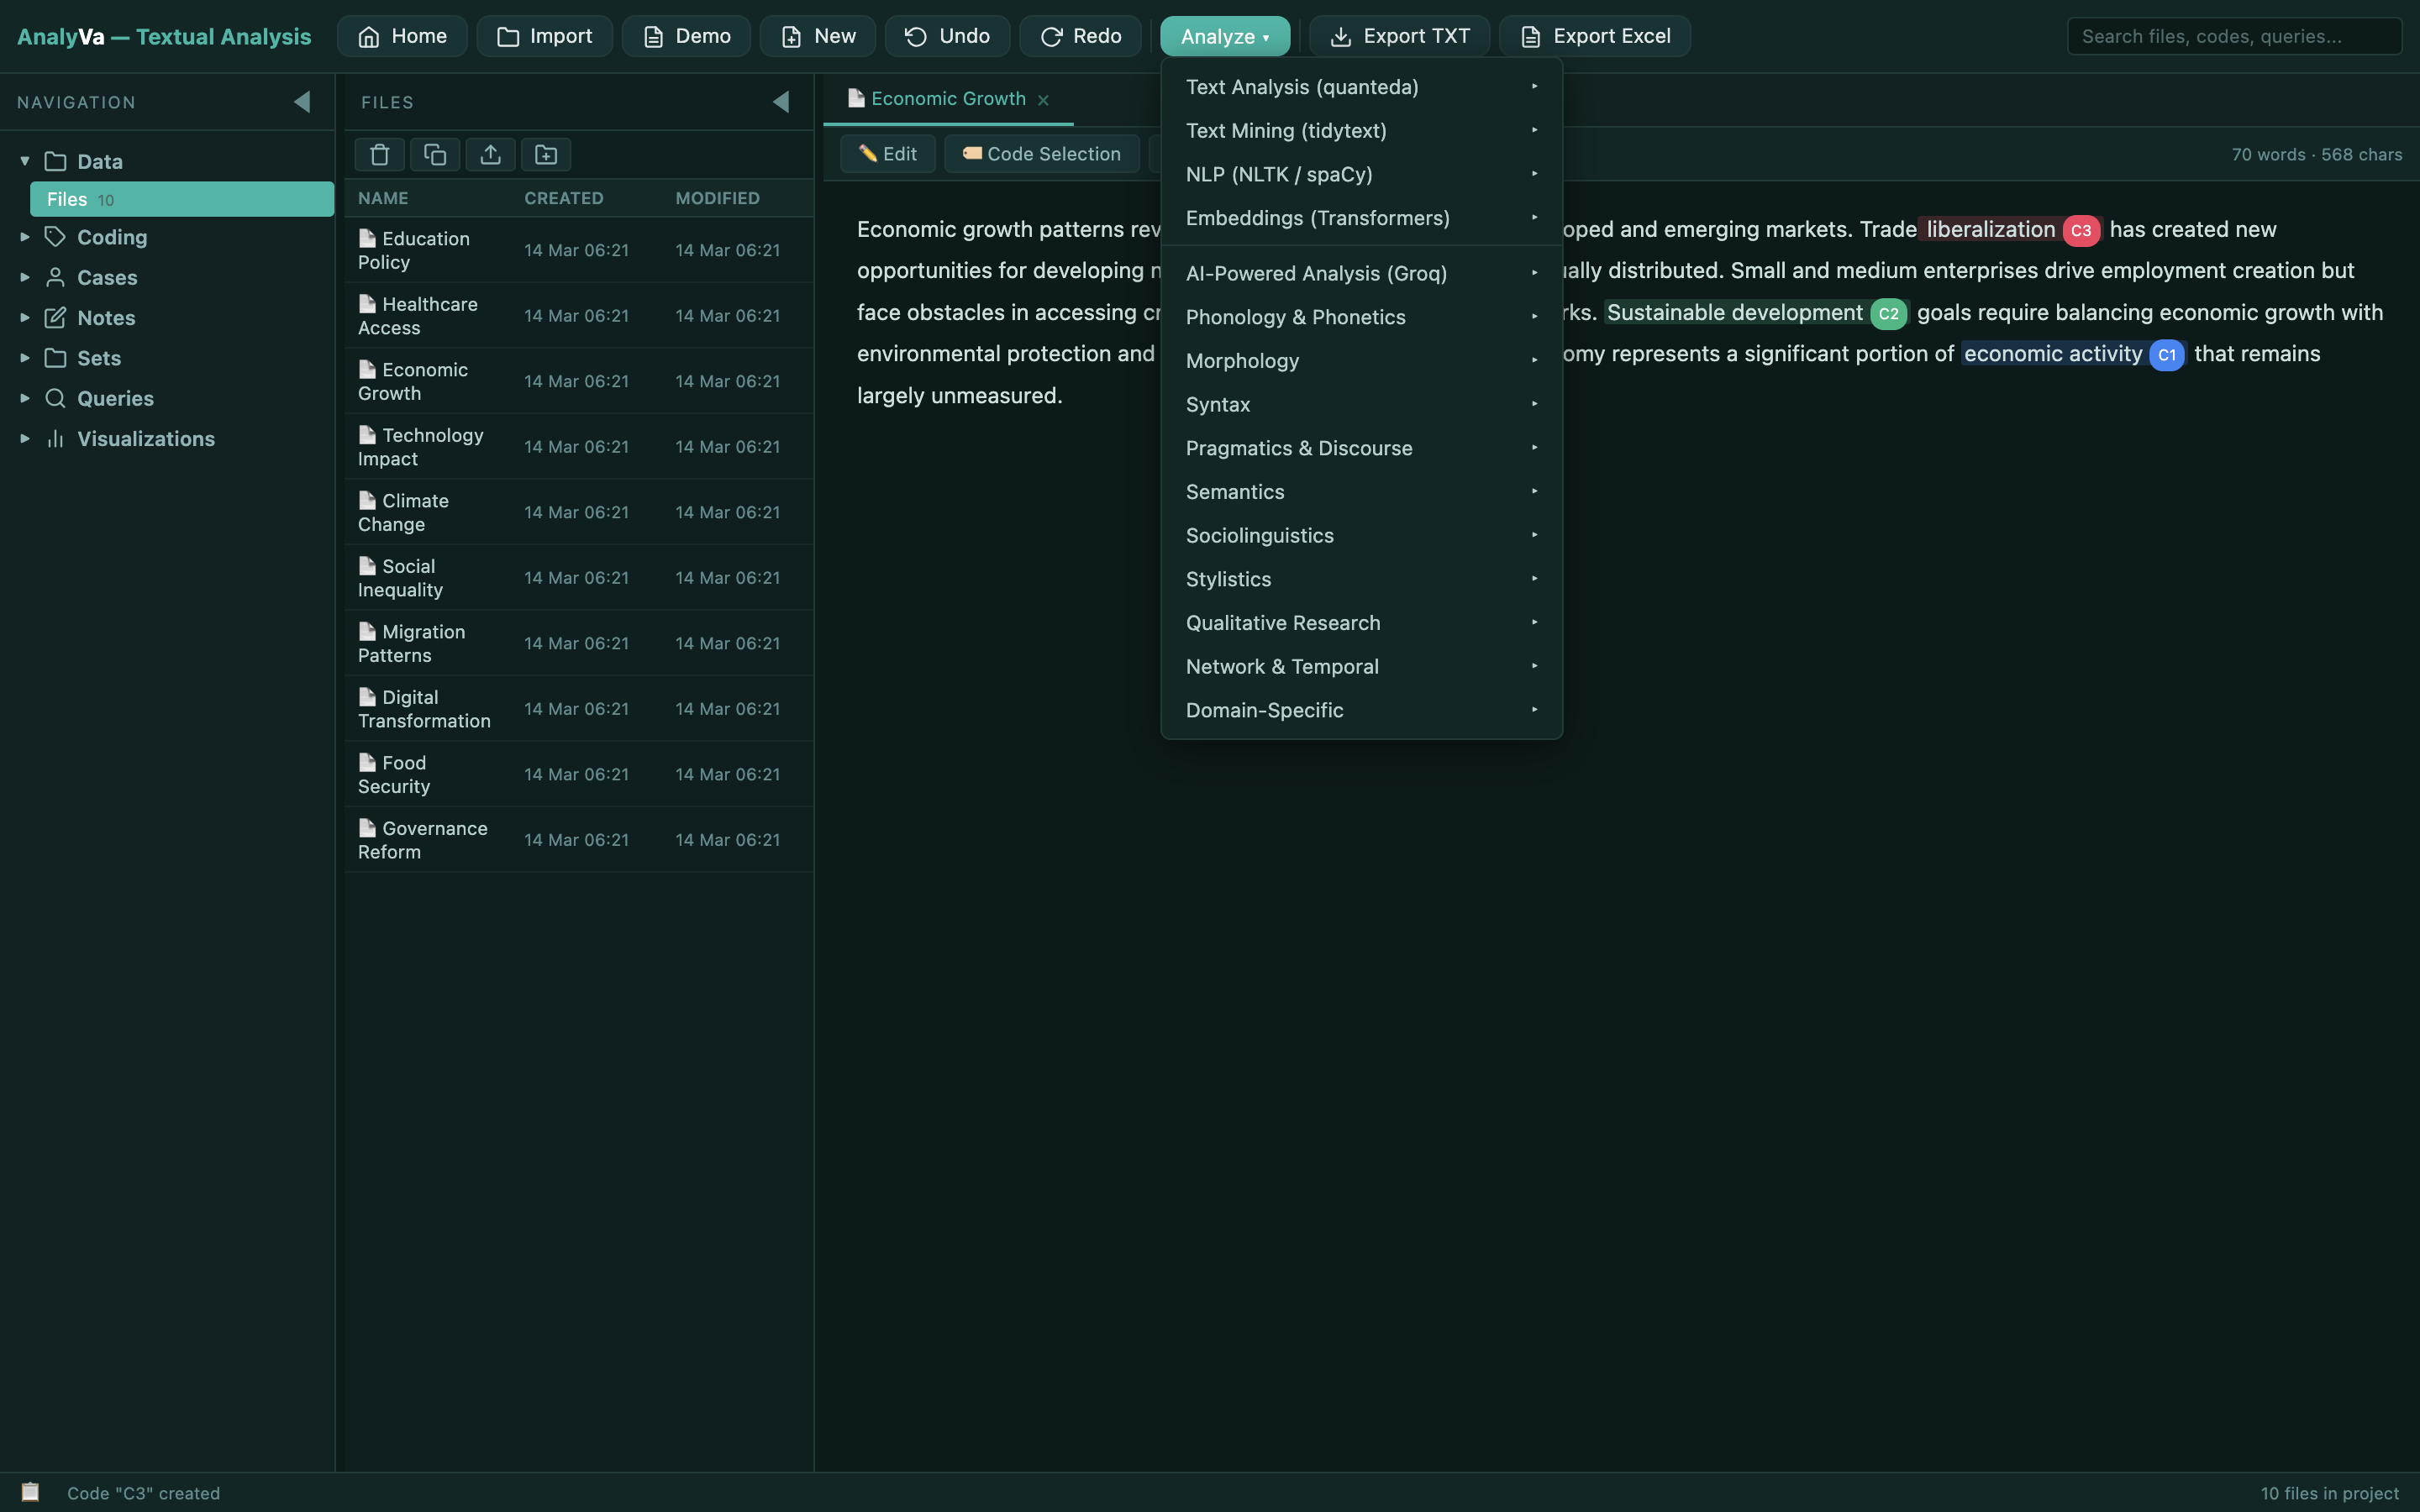Click the duplicate file icon
This screenshot has width=2420, height=1512.
(x=435, y=154)
